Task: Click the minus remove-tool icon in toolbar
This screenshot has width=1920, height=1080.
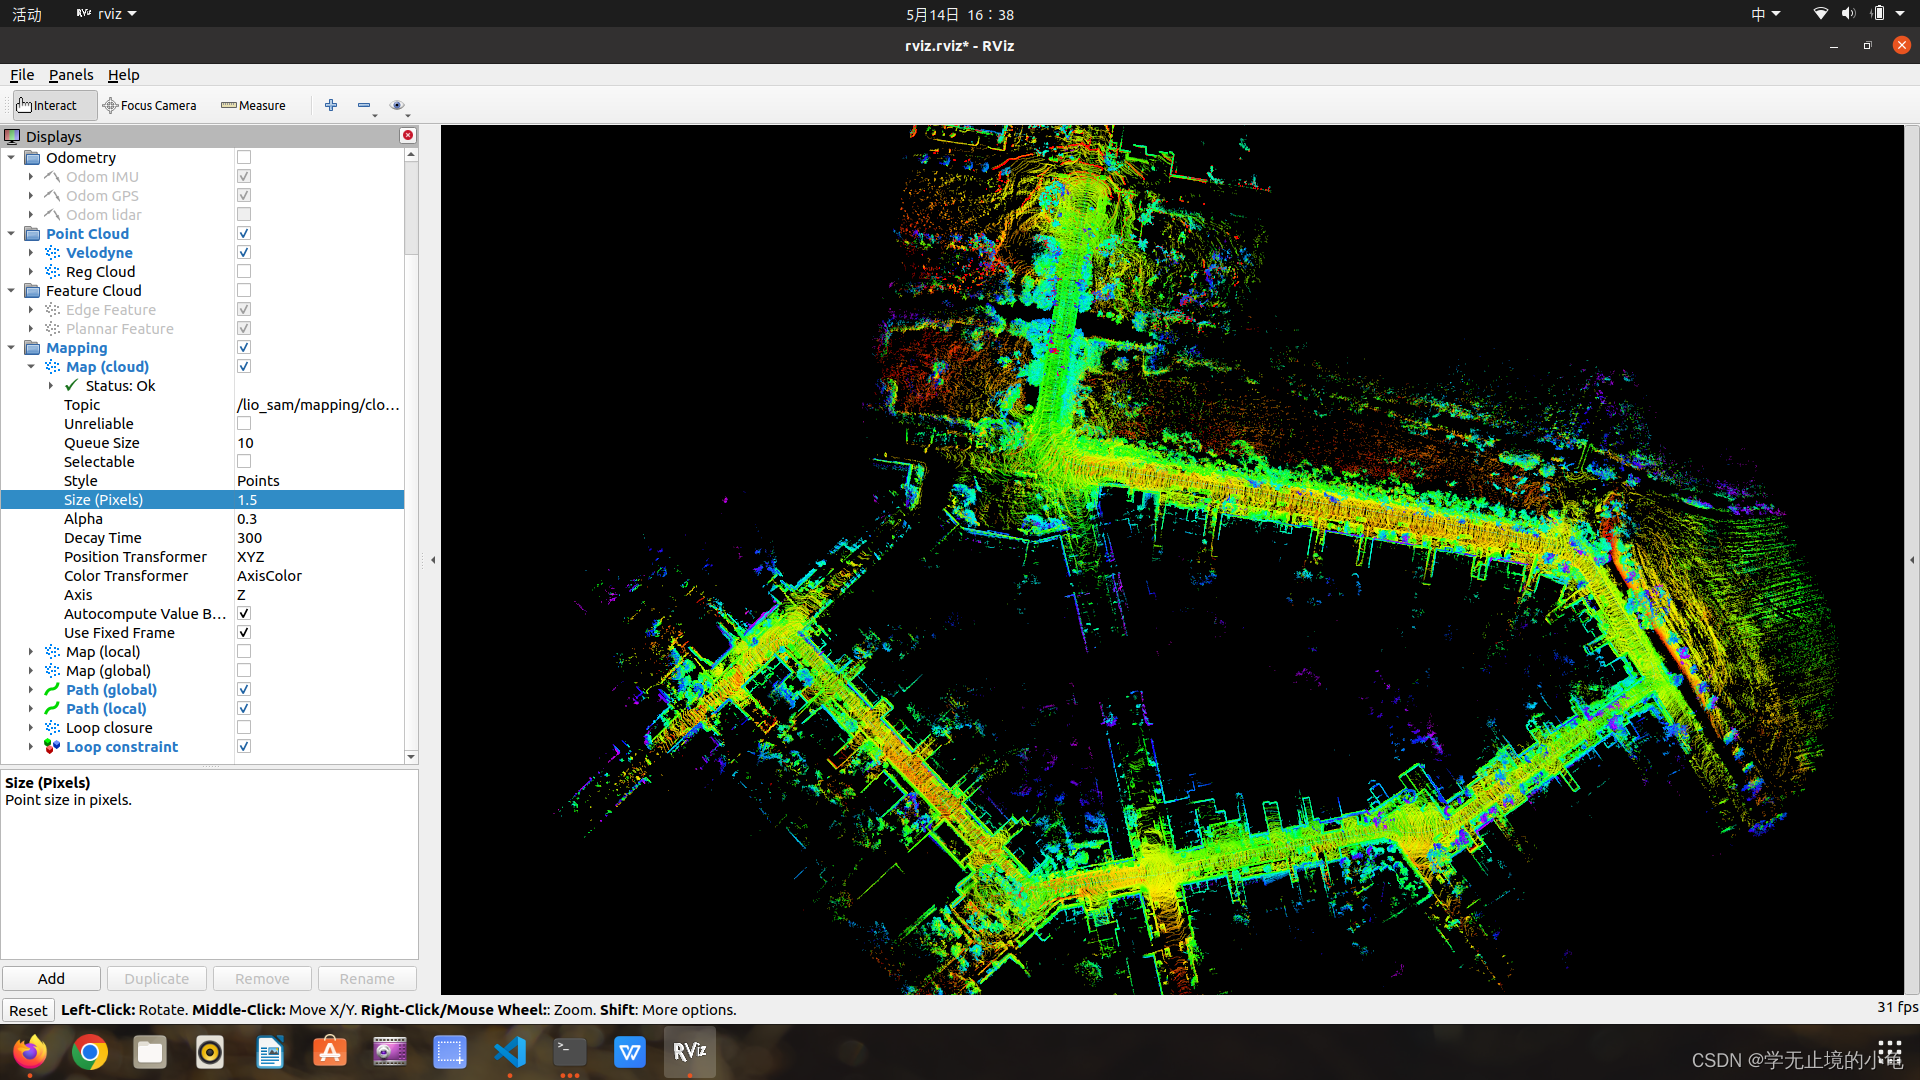Action: click(x=364, y=105)
